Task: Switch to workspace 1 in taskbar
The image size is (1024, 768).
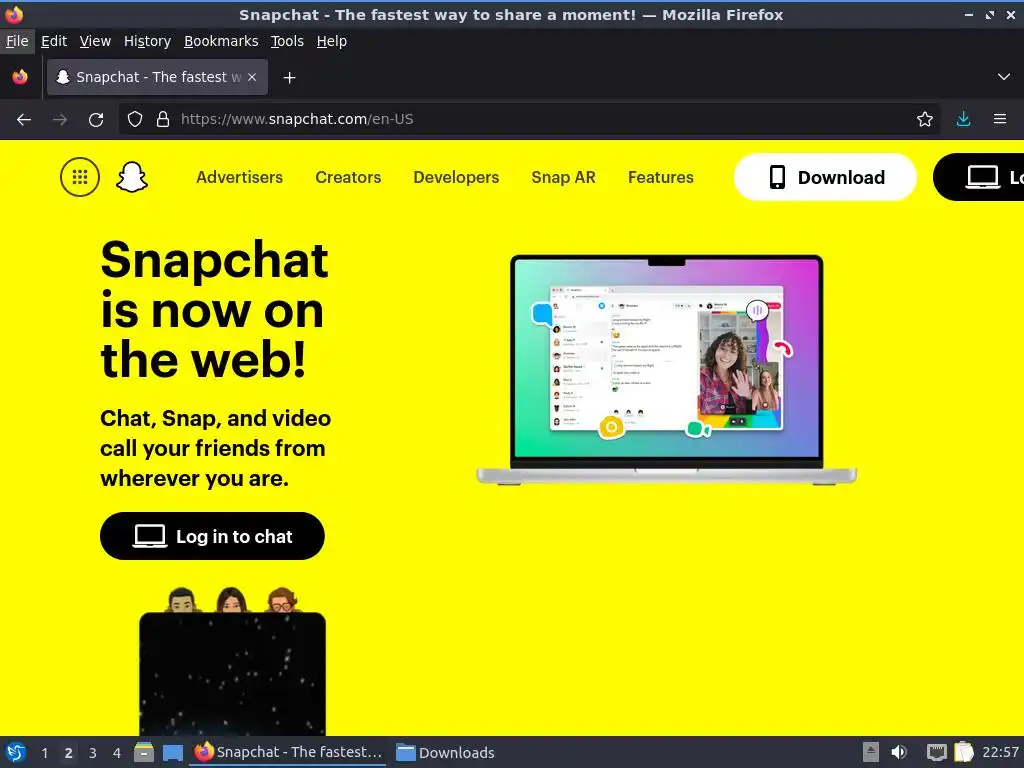Action: click(x=44, y=753)
